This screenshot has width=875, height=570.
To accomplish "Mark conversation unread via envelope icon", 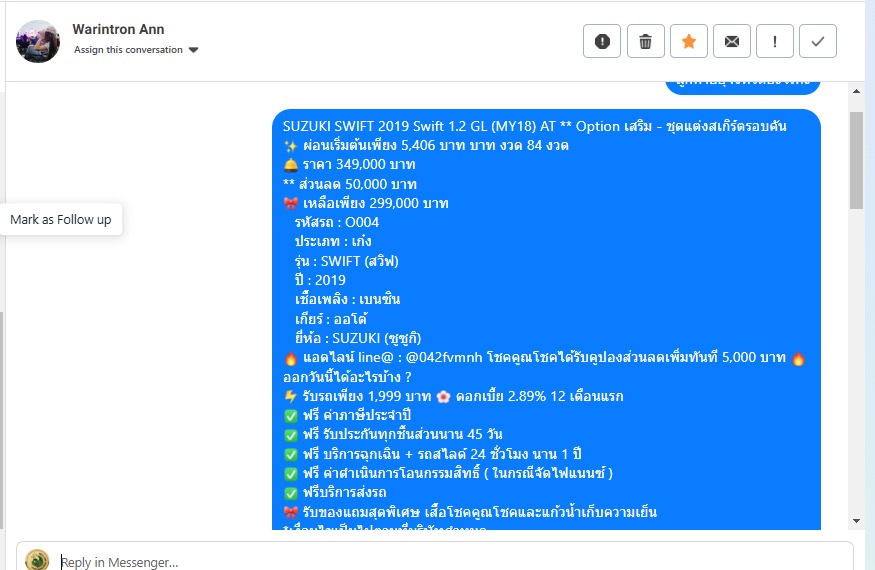I will pyautogui.click(x=732, y=41).
